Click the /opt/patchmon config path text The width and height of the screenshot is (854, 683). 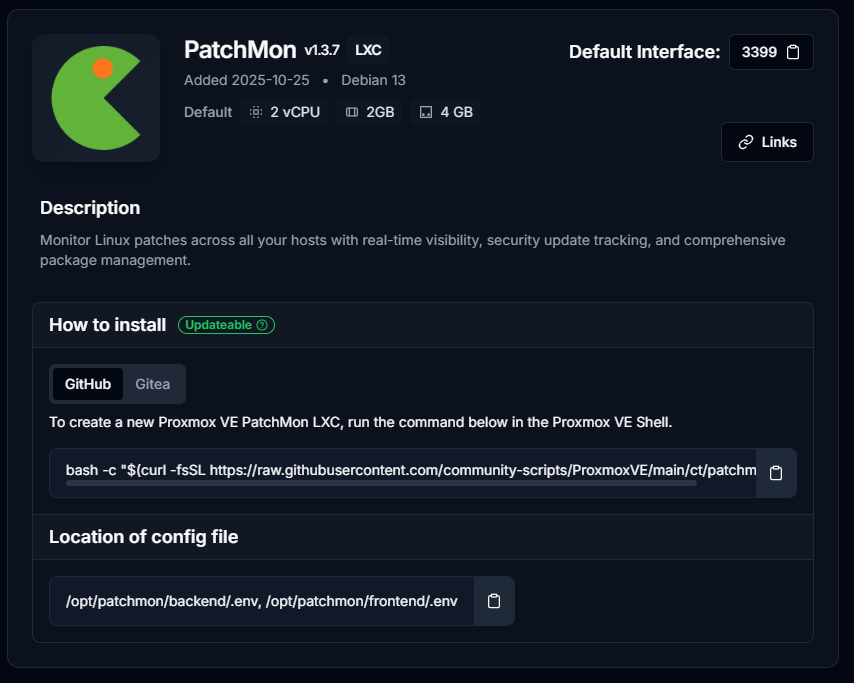[x=261, y=601]
